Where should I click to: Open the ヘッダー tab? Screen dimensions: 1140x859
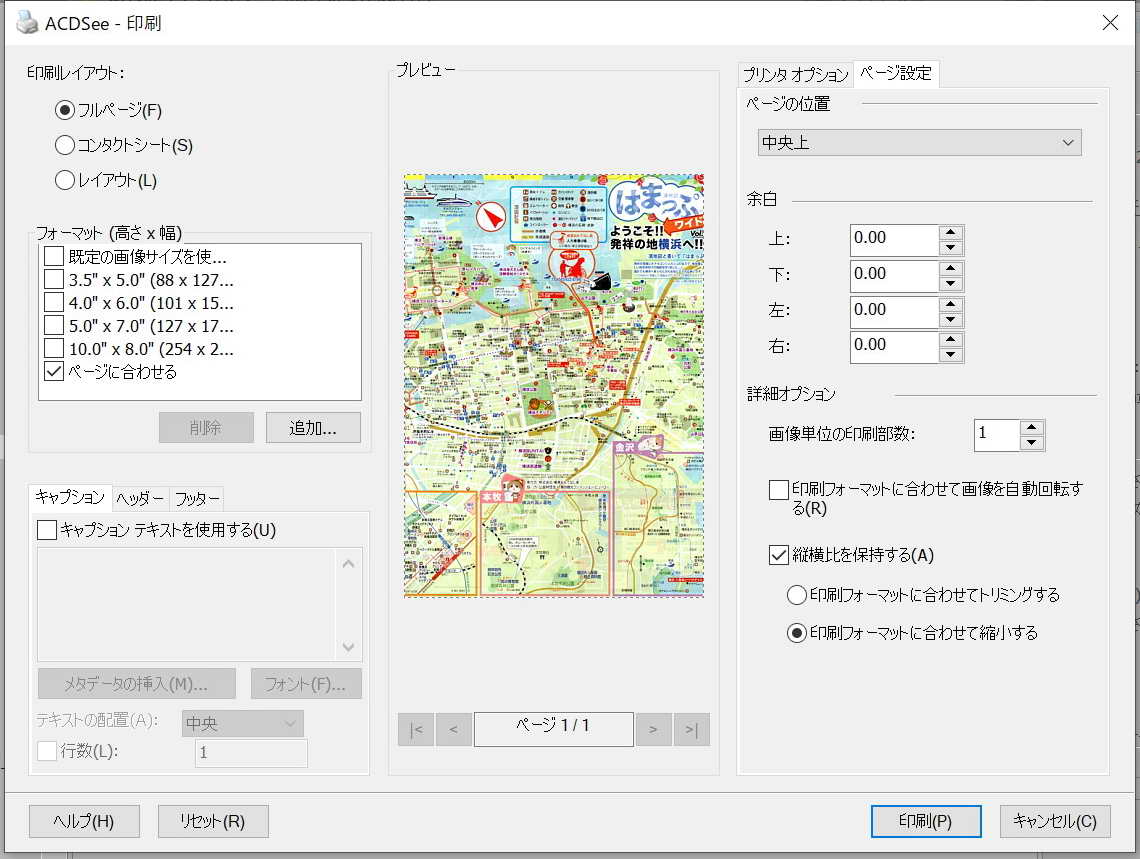tap(140, 498)
